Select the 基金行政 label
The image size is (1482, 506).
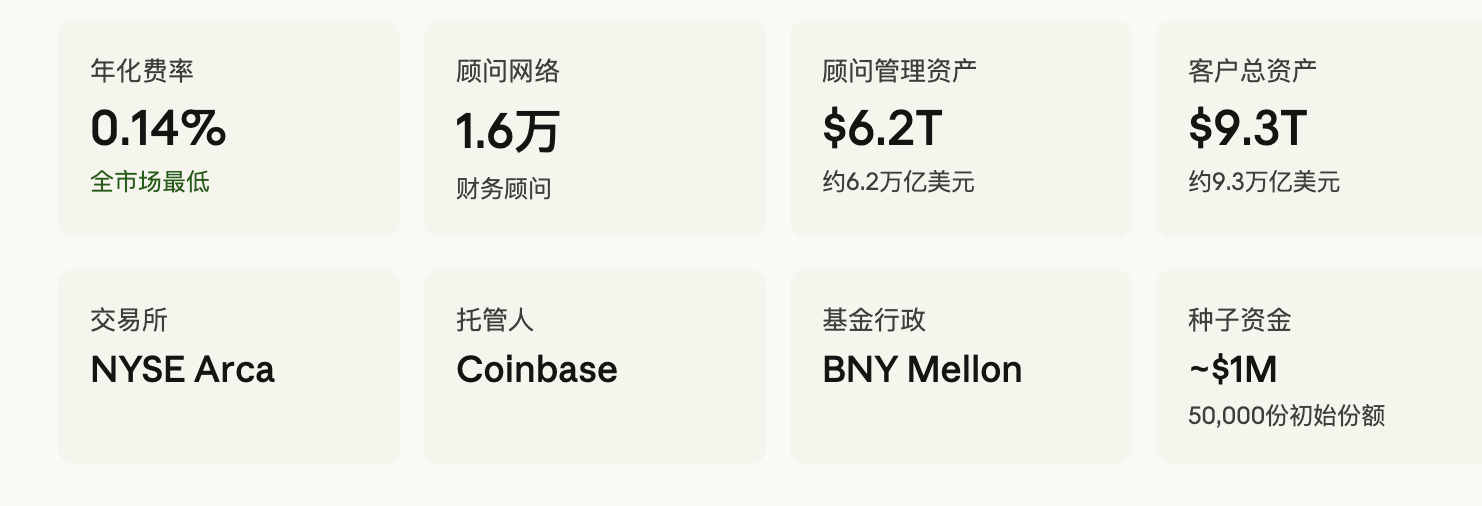[874, 320]
